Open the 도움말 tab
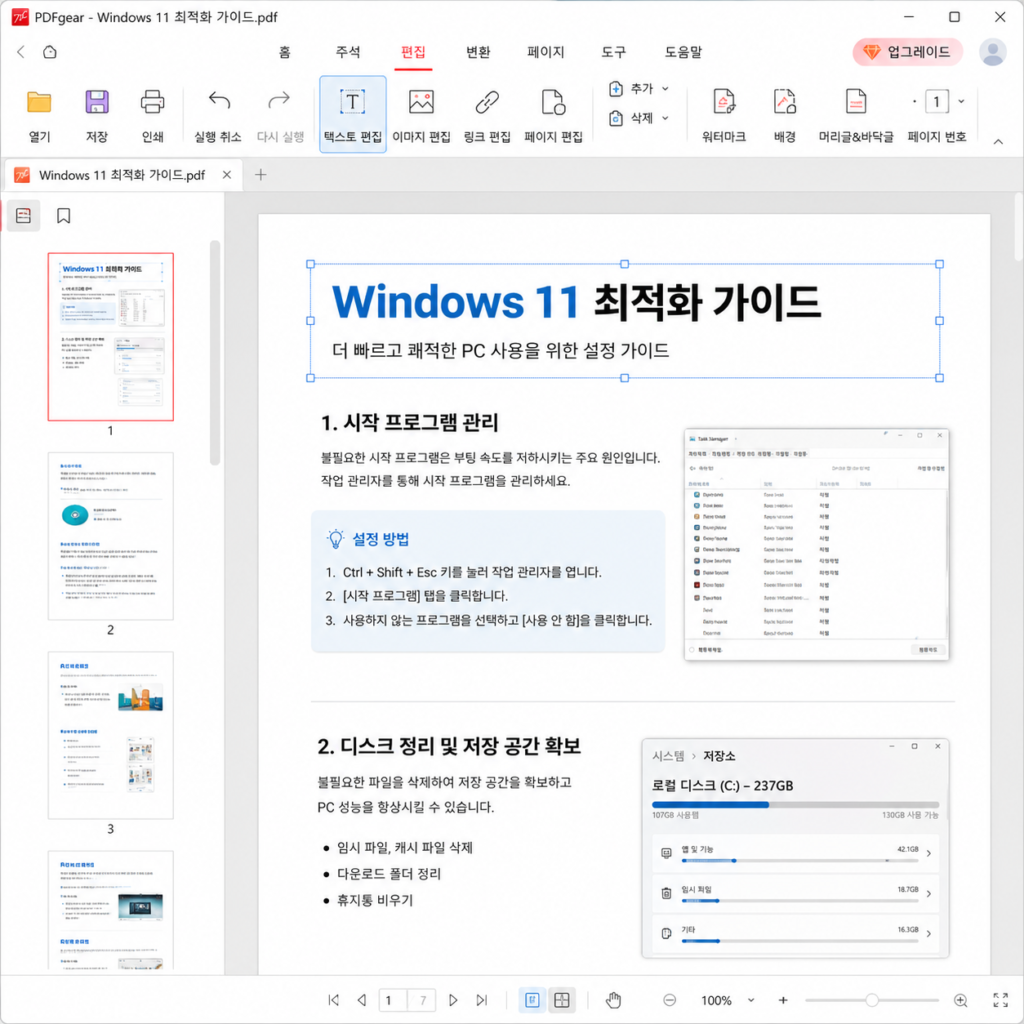The height and width of the screenshot is (1024, 1024). point(683,52)
